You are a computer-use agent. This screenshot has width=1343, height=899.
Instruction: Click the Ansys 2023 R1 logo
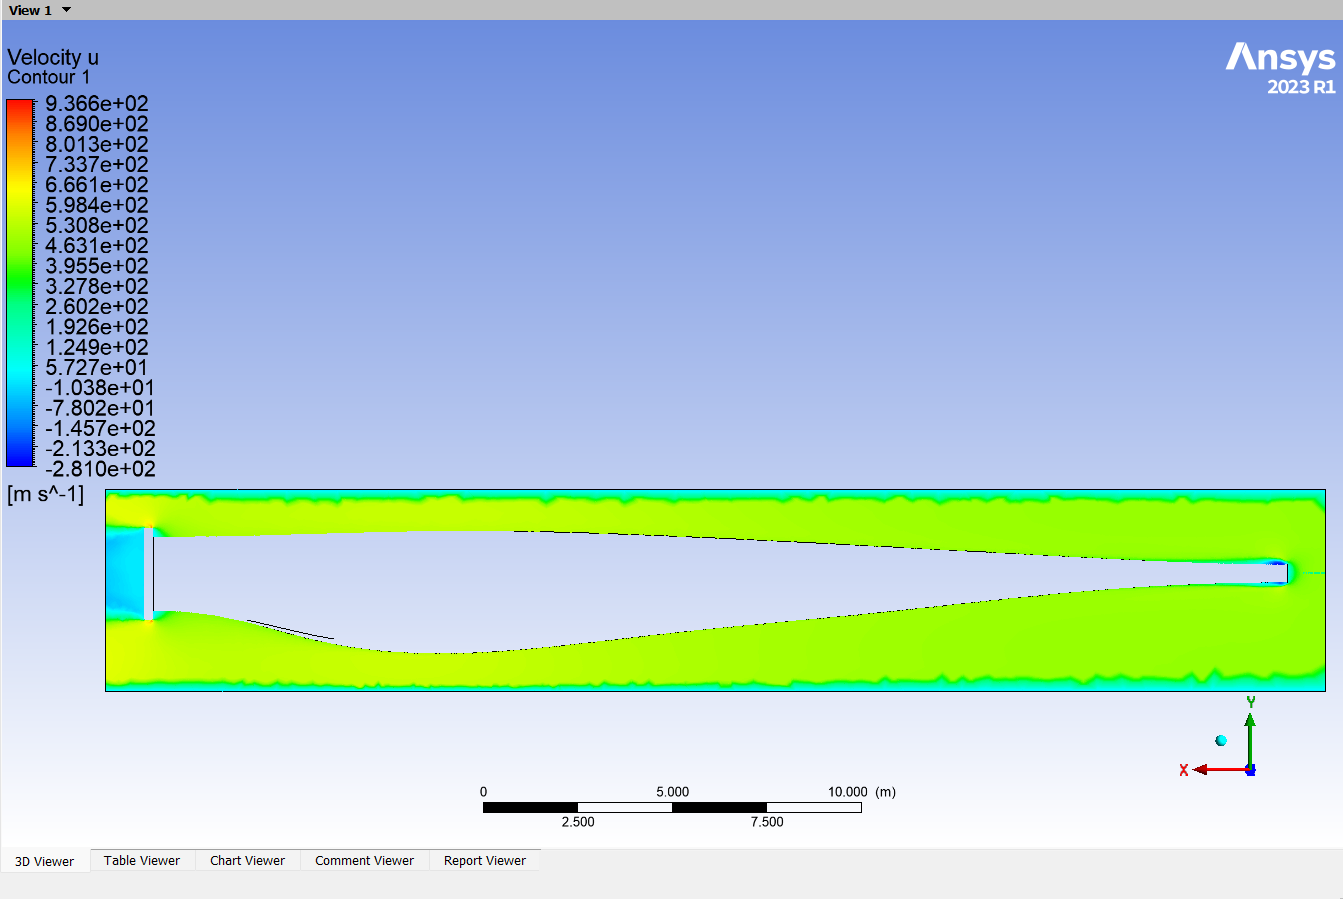1281,68
